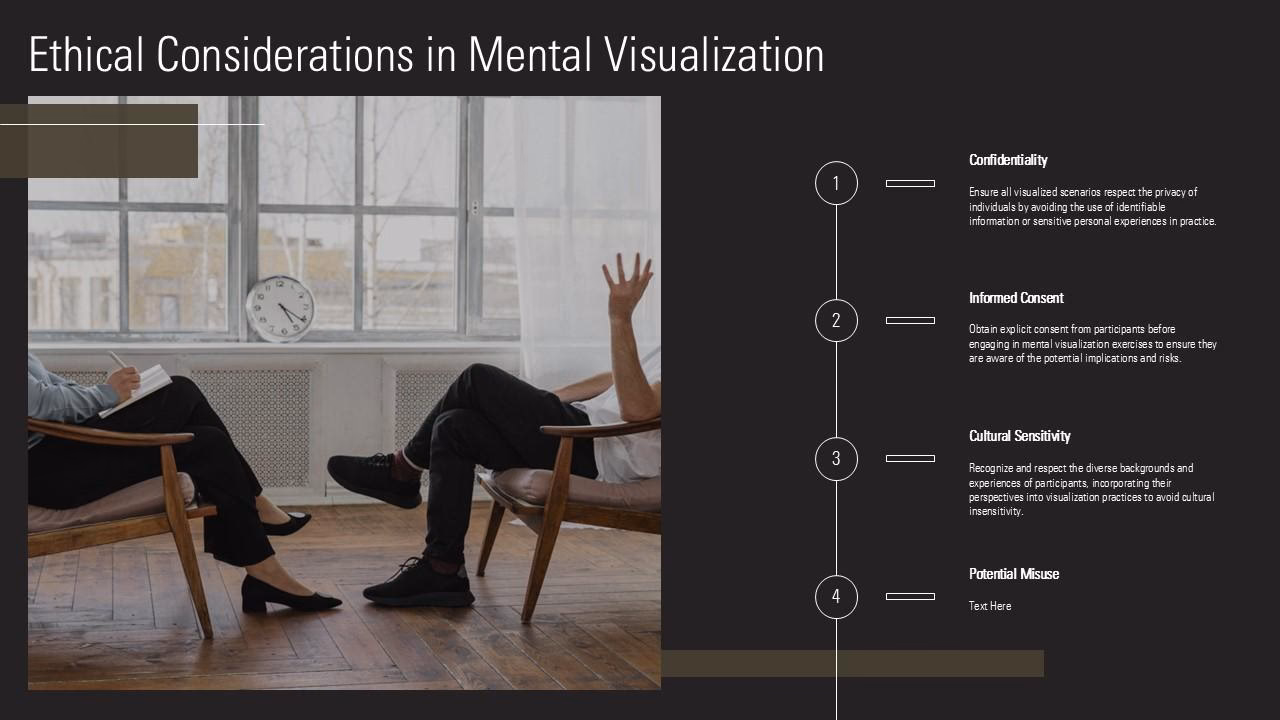Click the small bar next to Informed Consent

pyautogui.click(x=910, y=321)
